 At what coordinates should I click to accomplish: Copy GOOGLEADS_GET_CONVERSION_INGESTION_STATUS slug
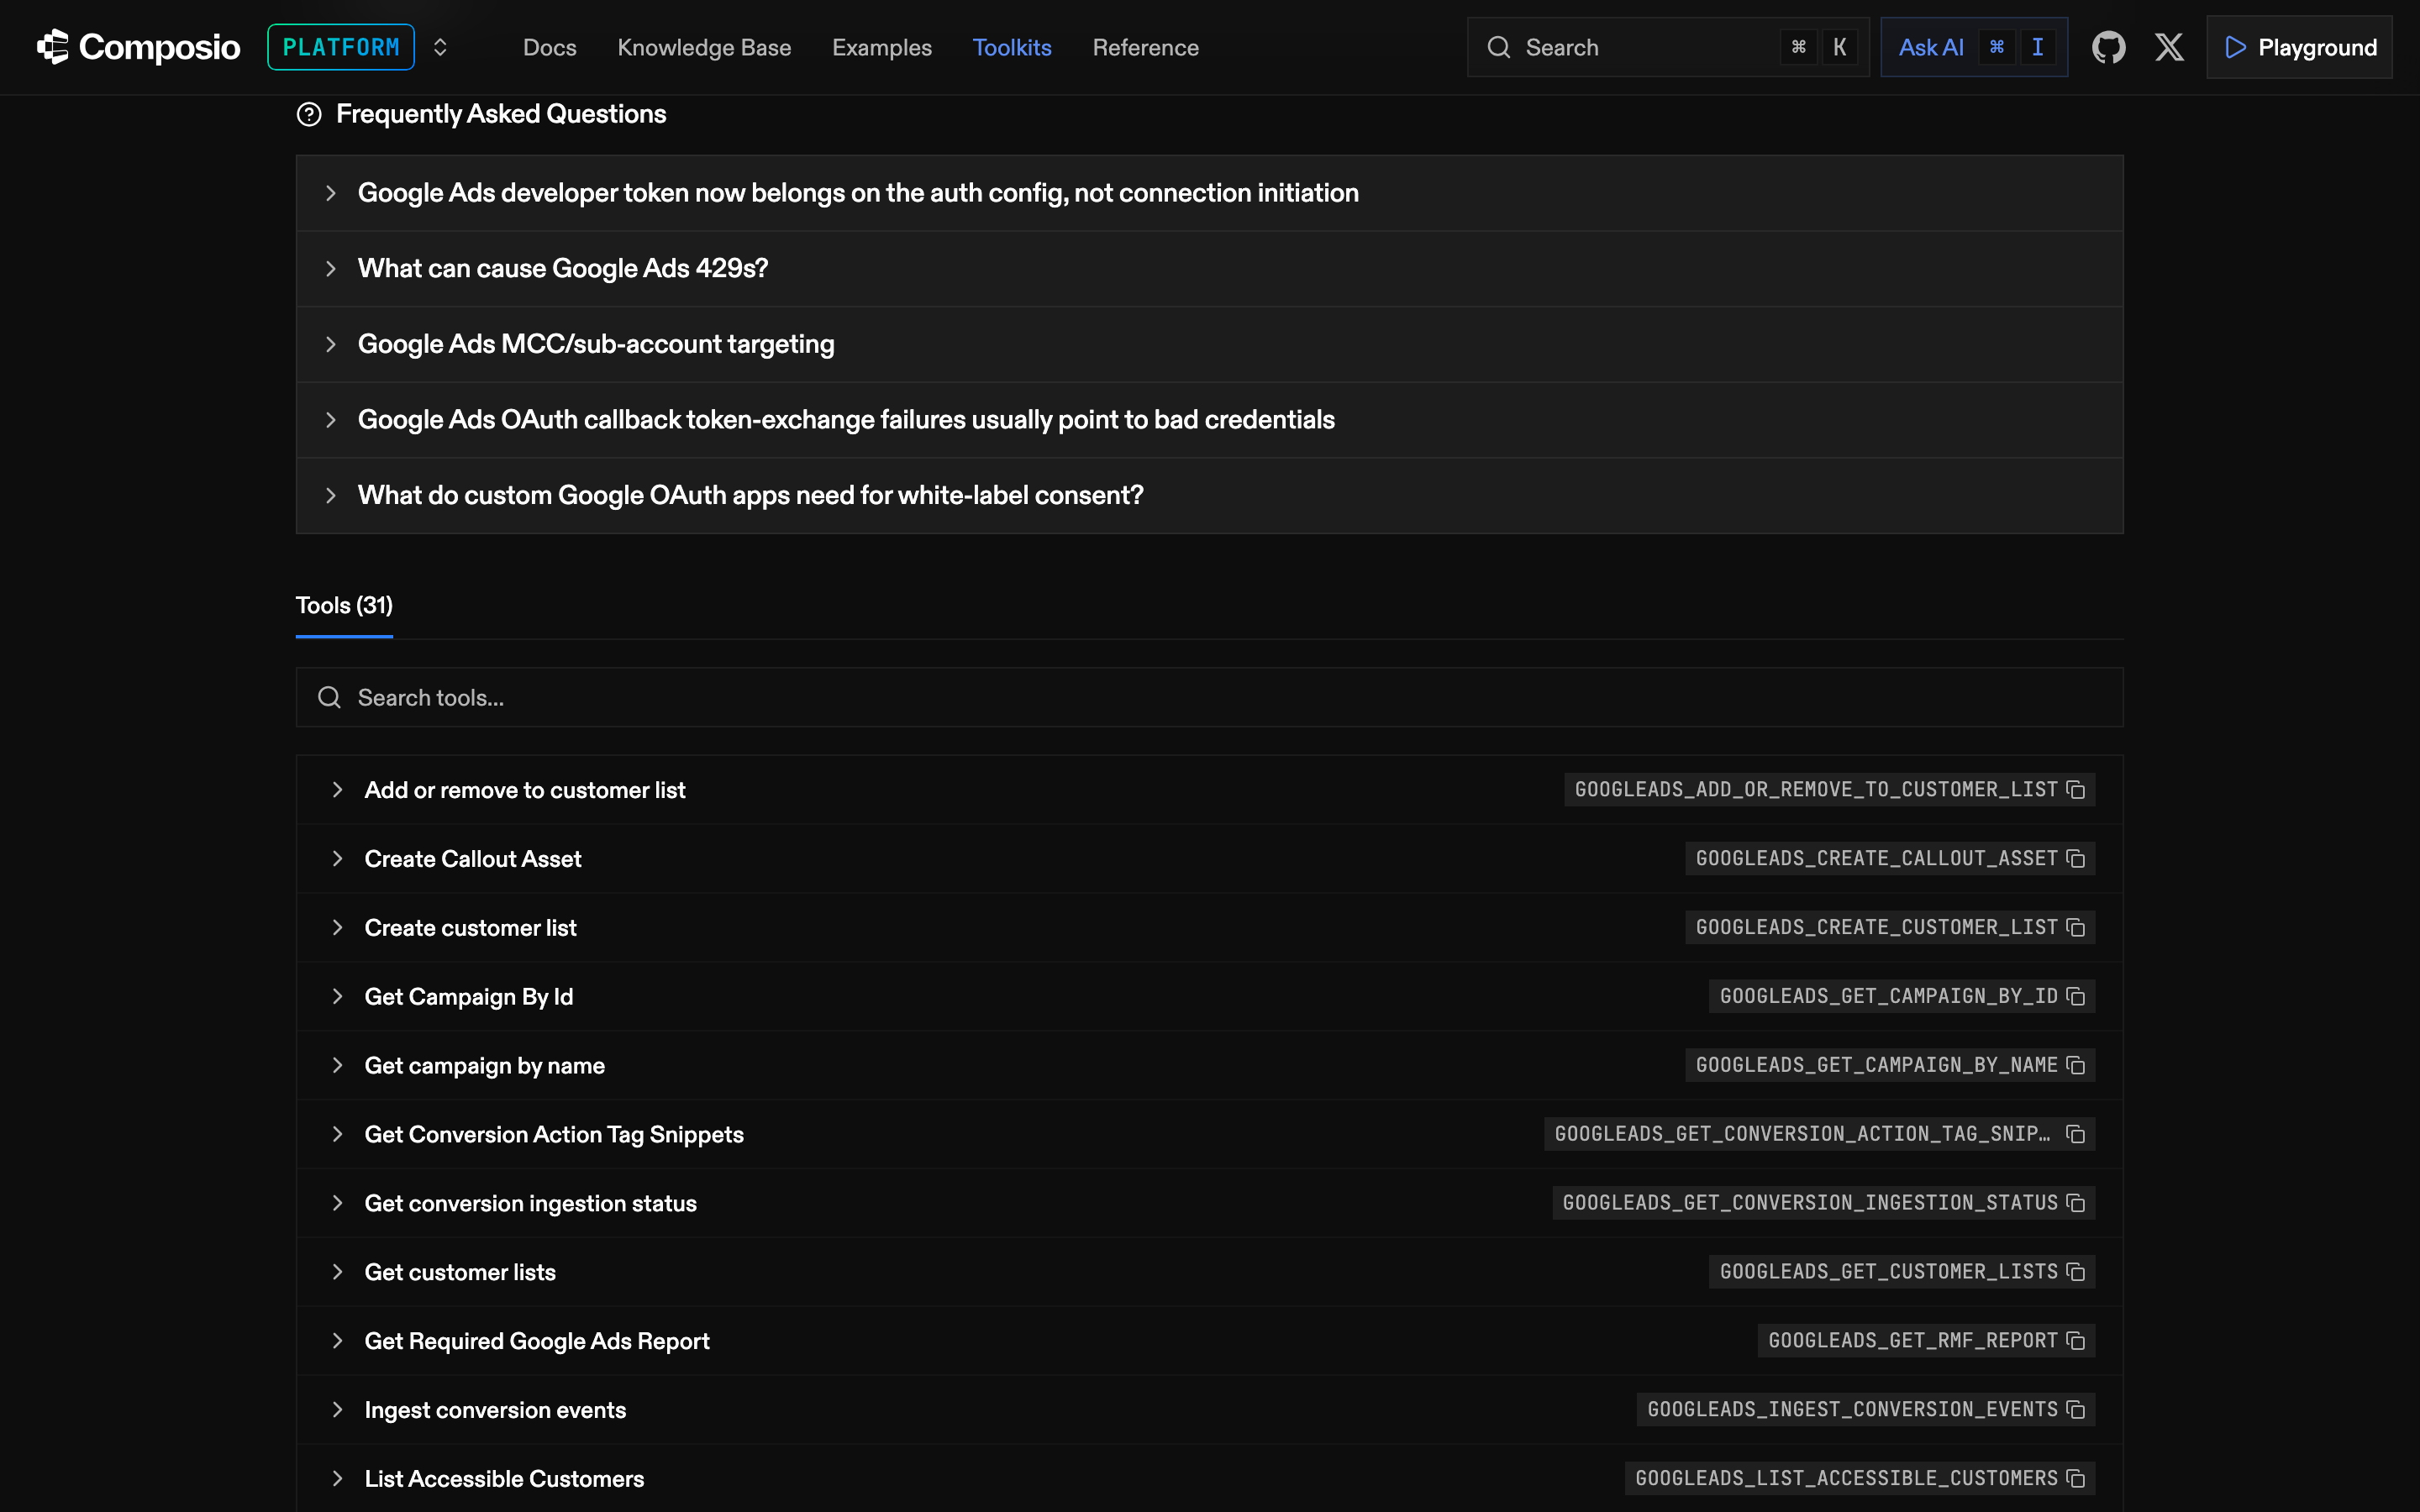(x=2076, y=1203)
